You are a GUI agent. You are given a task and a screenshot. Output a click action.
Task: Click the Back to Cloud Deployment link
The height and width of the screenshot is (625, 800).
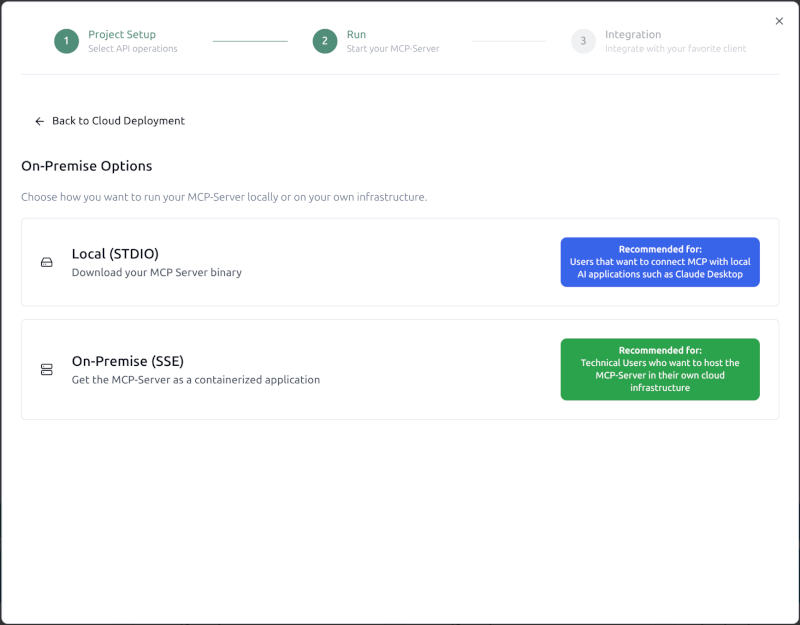click(x=118, y=121)
